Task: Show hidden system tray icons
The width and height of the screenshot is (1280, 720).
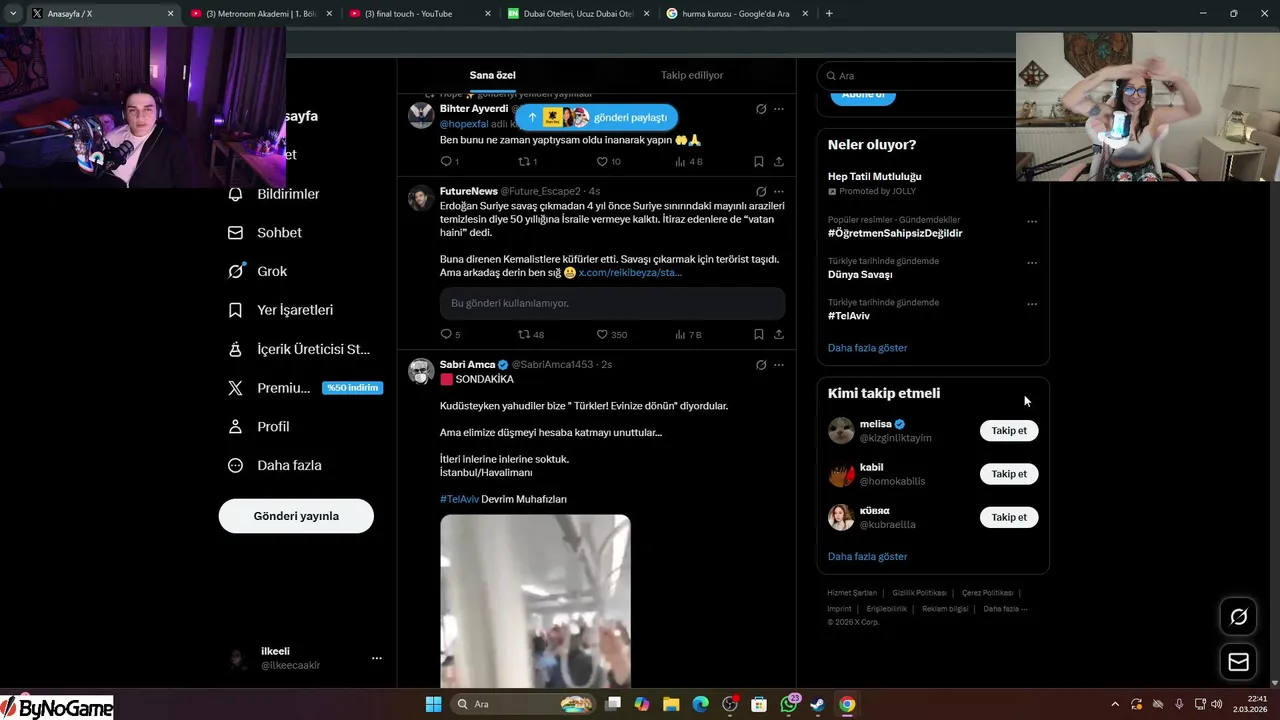Action: tap(1115, 704)
